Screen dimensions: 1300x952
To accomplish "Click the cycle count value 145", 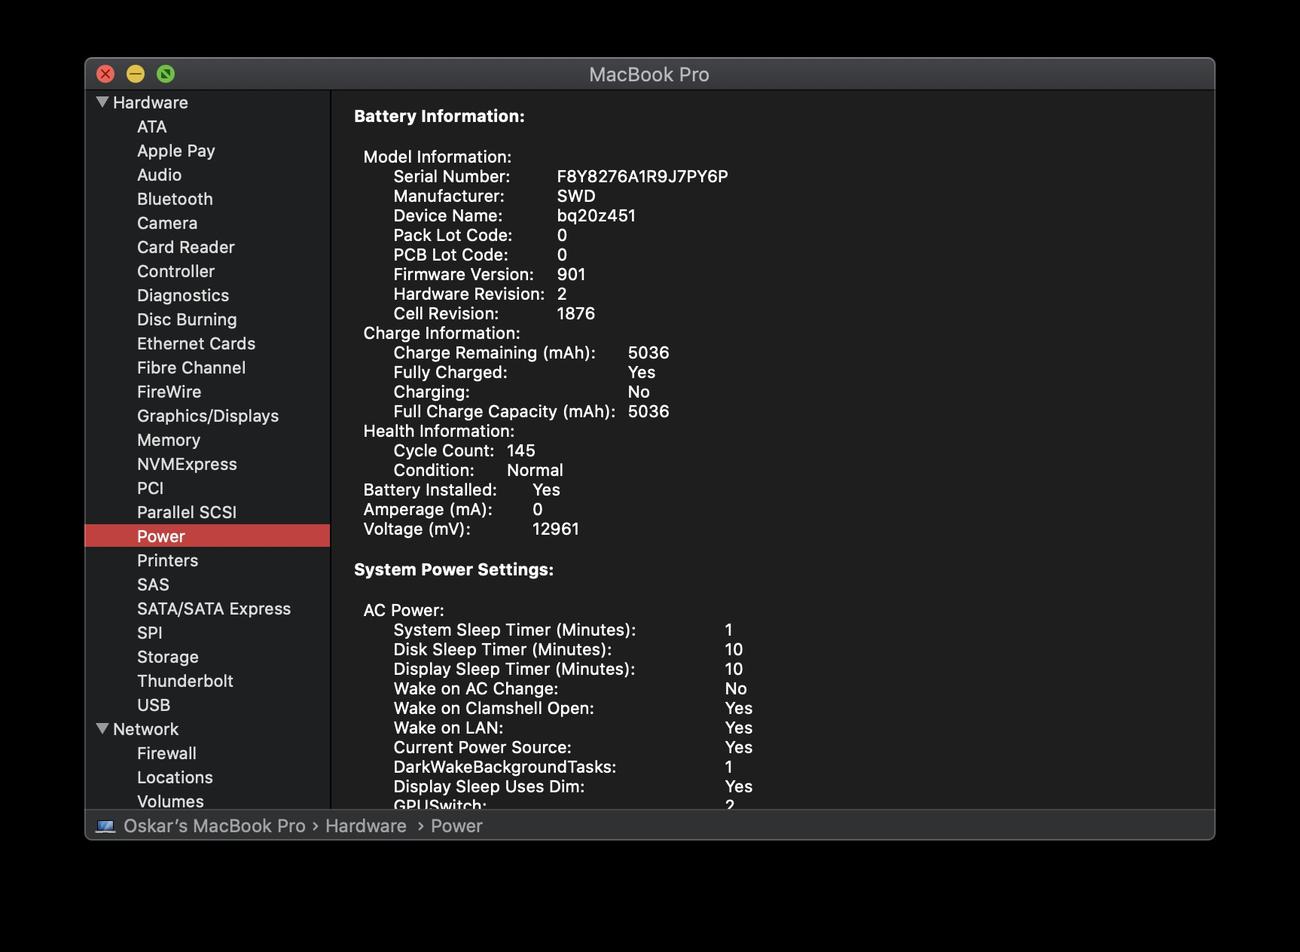I will click(x=521, y=451).
